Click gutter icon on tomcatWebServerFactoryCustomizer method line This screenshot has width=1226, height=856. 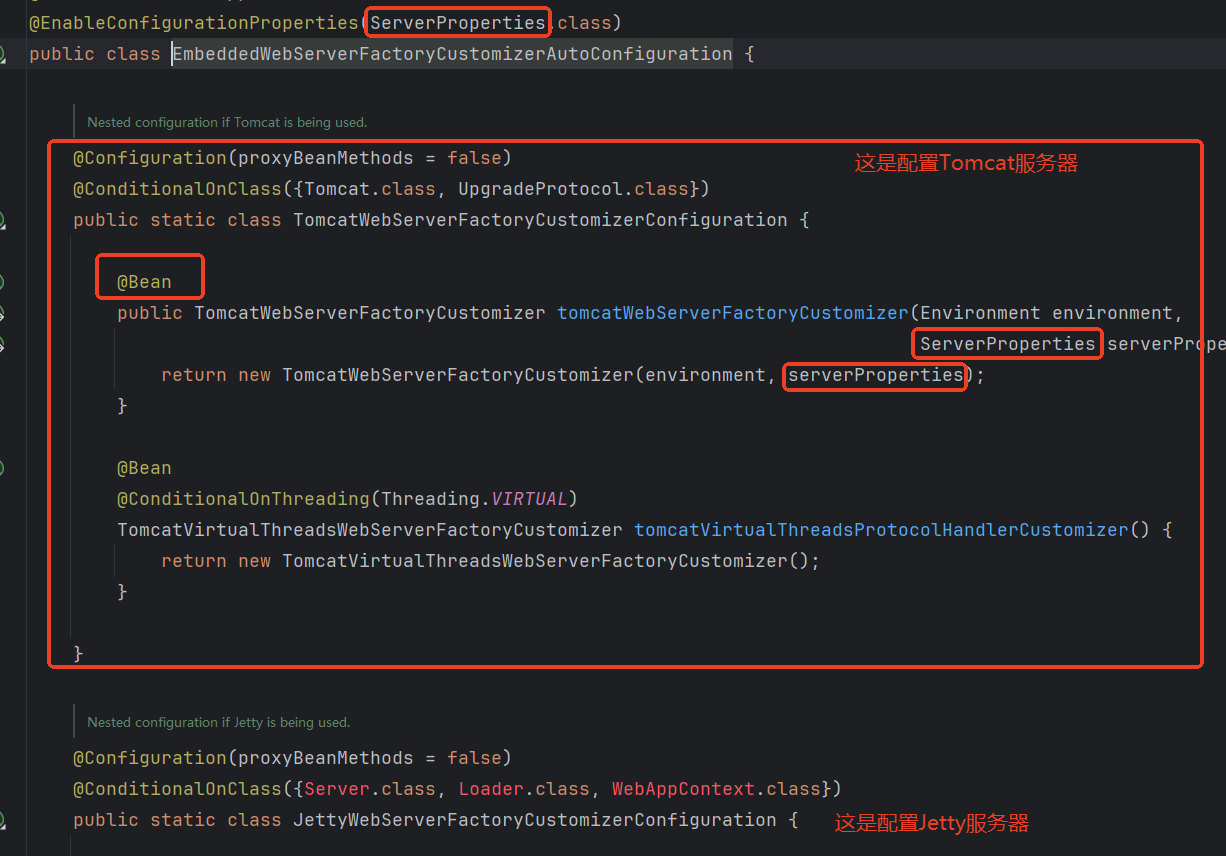tap(3, 313)
